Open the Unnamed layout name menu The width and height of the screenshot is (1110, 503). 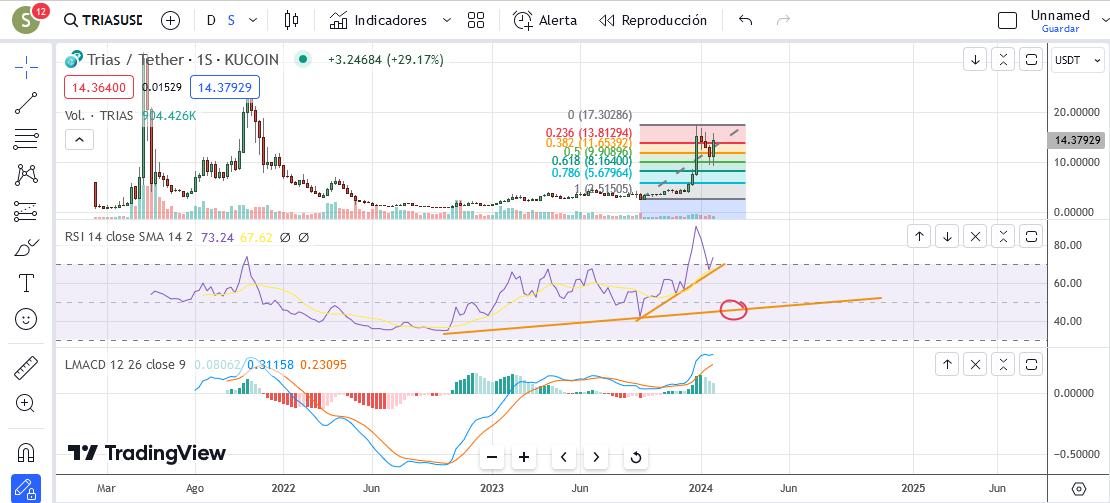pos(1060,15)
